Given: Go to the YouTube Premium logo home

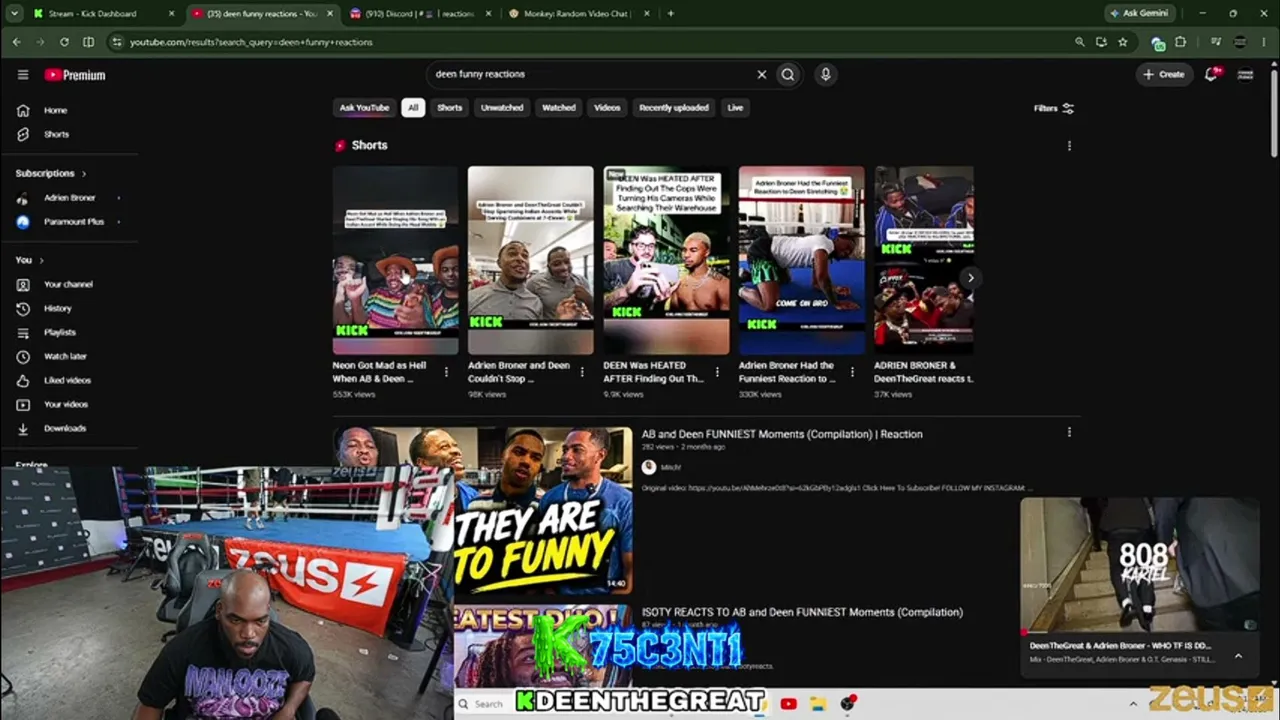Looking at the screenshot, I should coord(75,75).
